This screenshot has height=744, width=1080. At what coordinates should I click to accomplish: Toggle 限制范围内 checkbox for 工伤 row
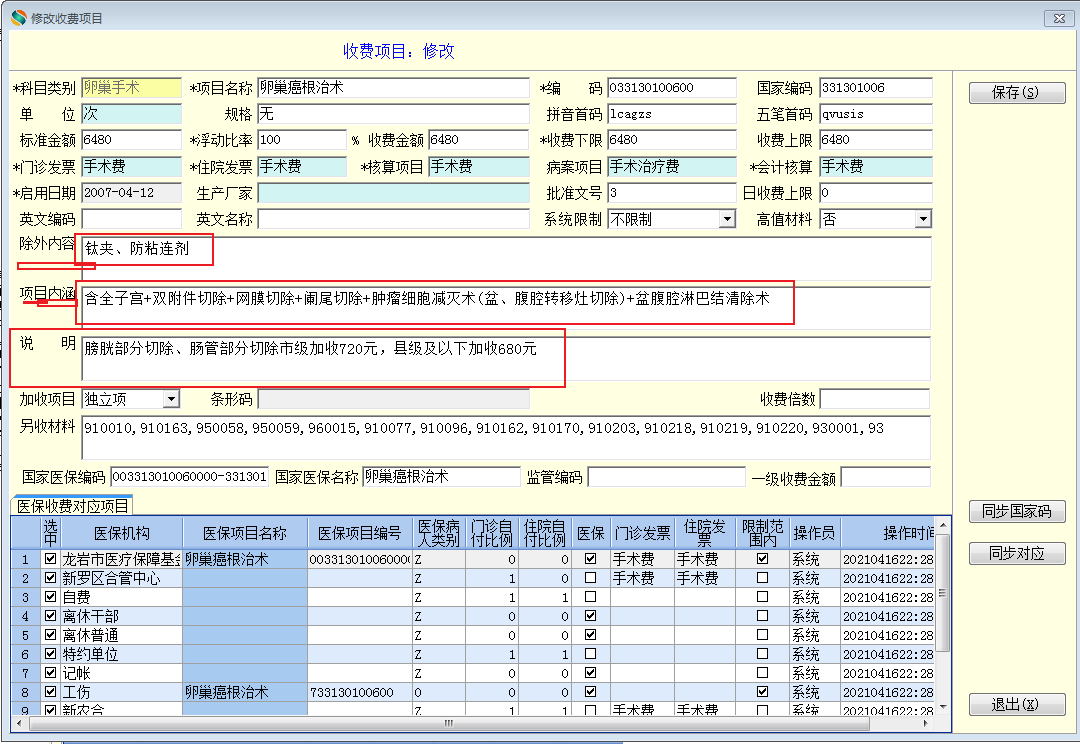click(762, 692)
